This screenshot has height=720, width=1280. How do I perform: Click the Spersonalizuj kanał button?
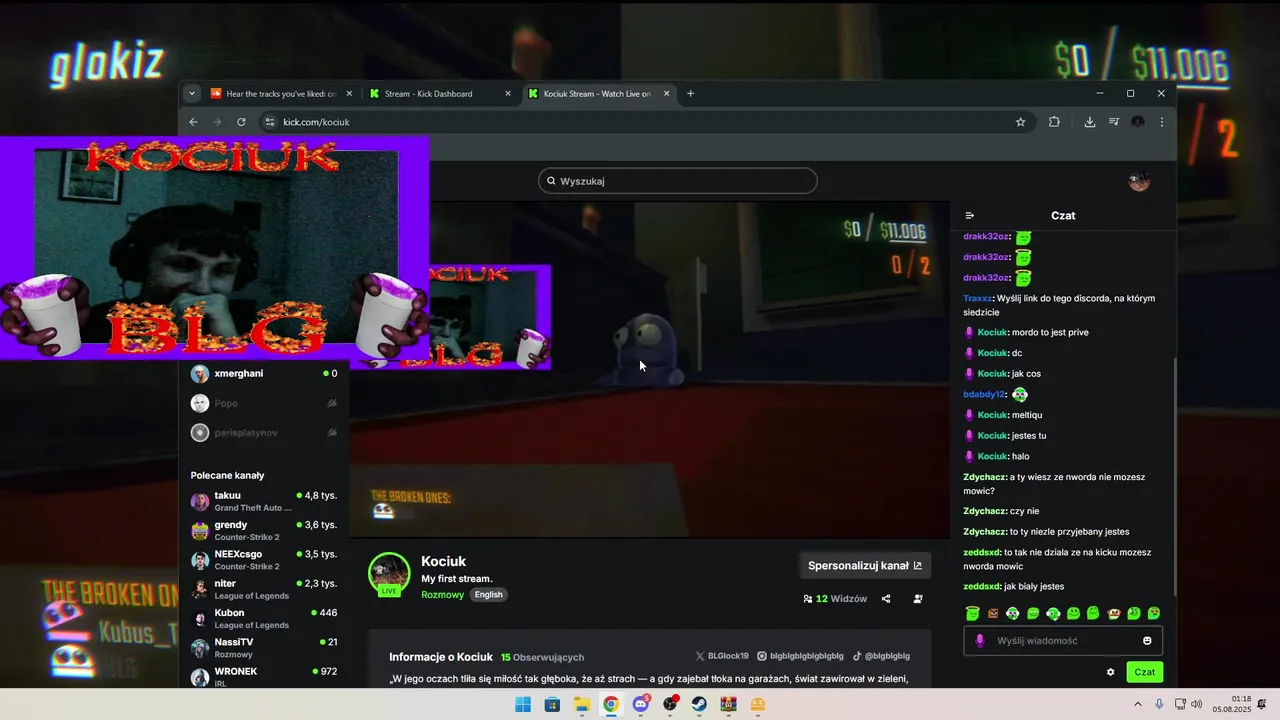coord(865,565)
